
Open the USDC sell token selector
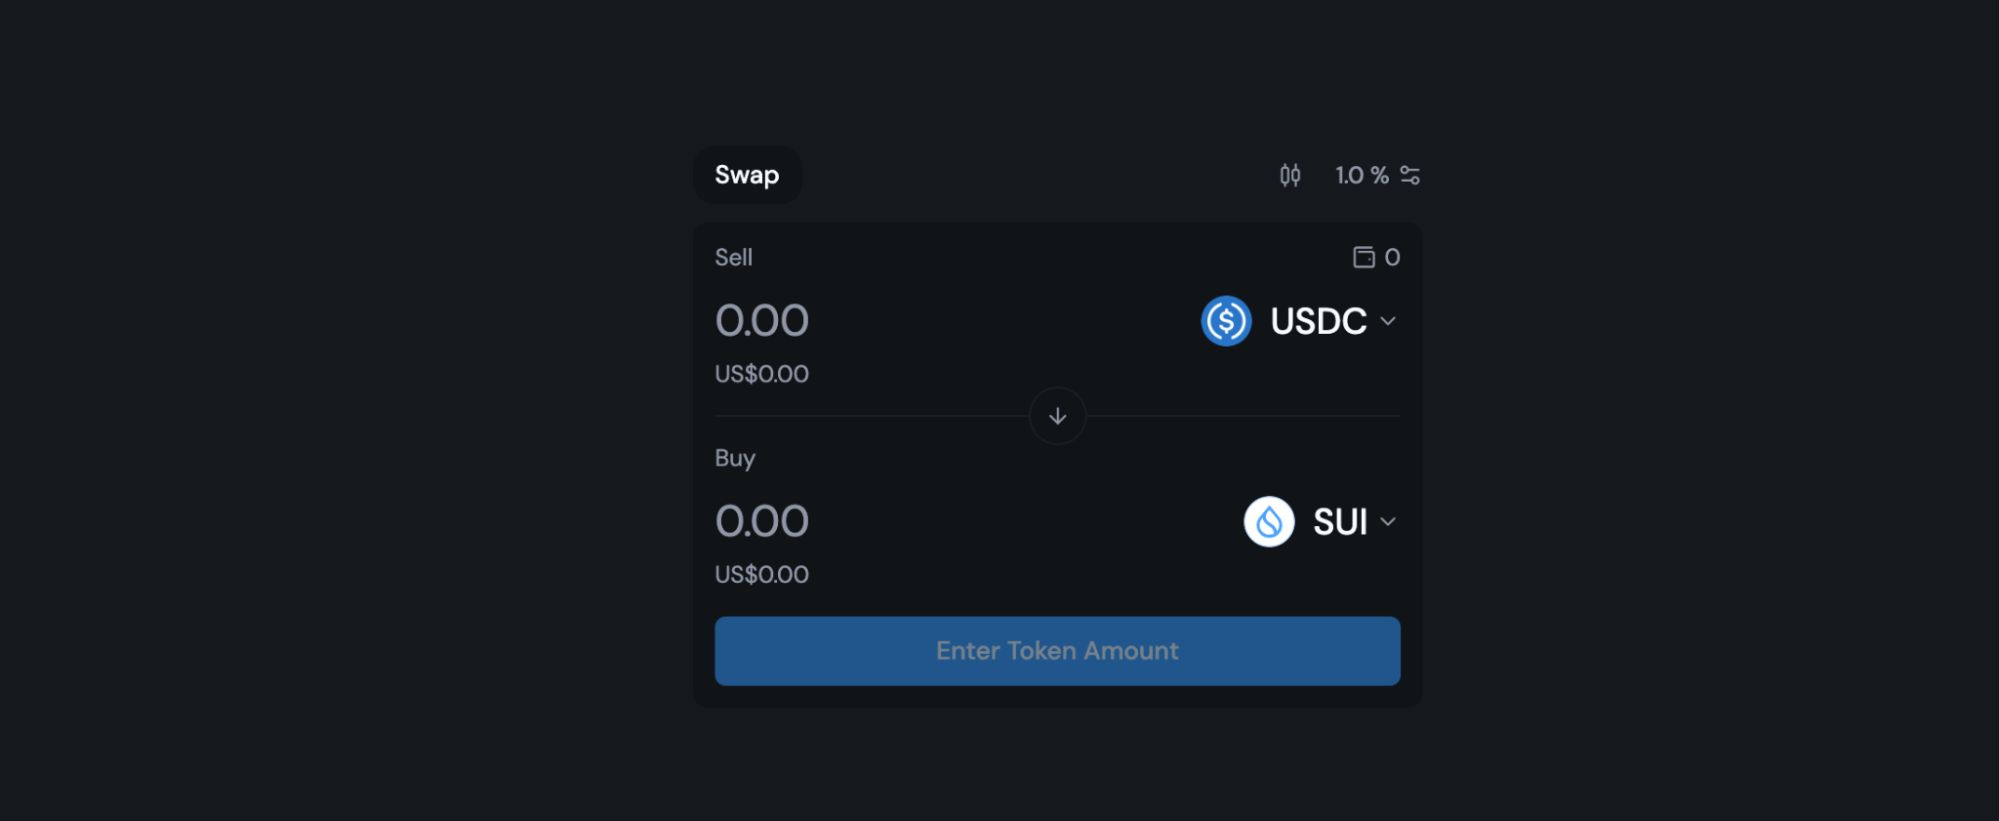tap(1299, 321)
